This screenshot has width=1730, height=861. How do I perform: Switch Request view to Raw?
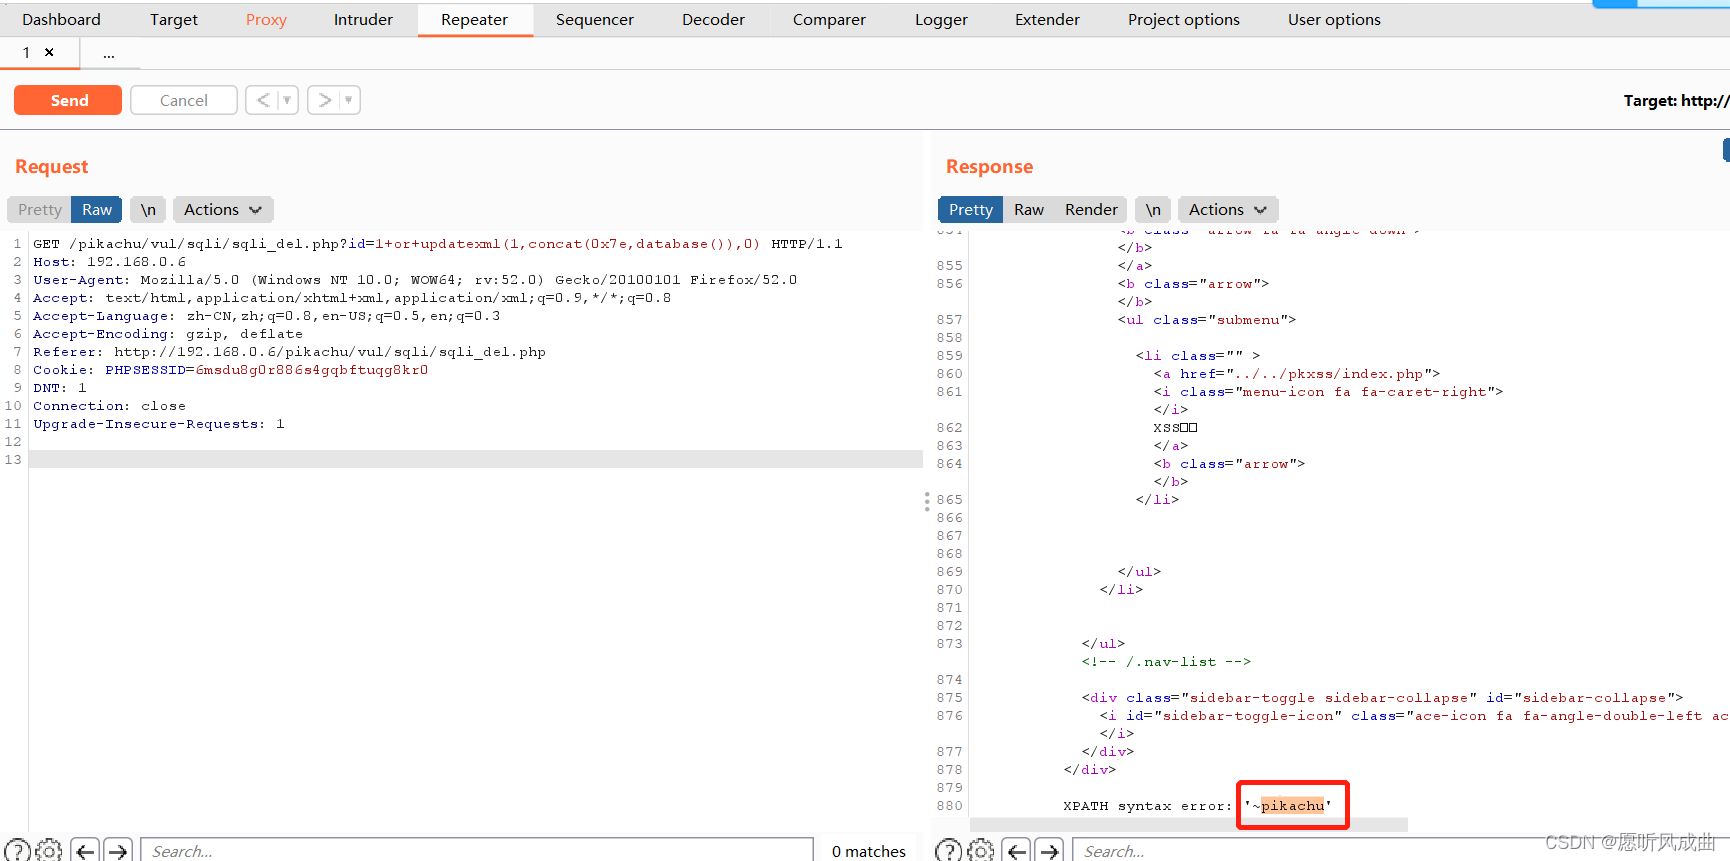point(97,209)
